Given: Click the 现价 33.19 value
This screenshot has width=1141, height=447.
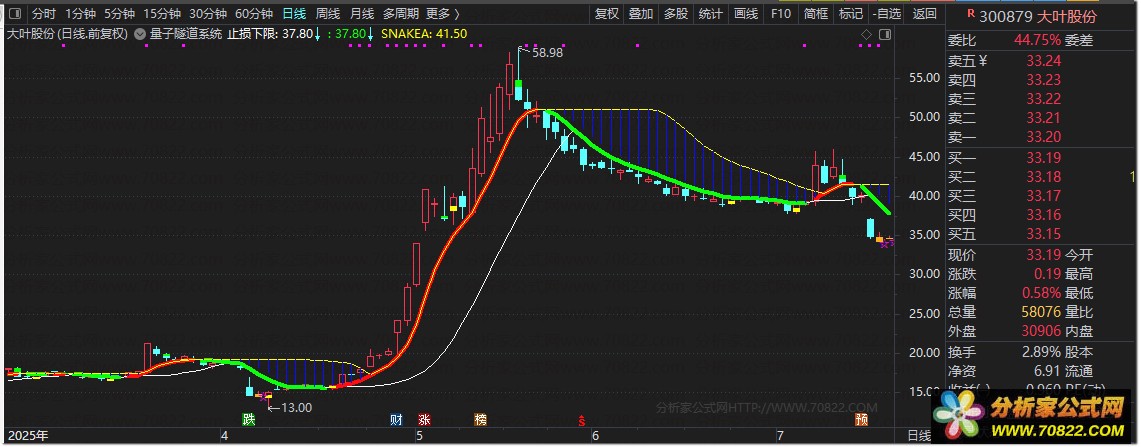Looking at the screenshot, I should (1043, 256).
